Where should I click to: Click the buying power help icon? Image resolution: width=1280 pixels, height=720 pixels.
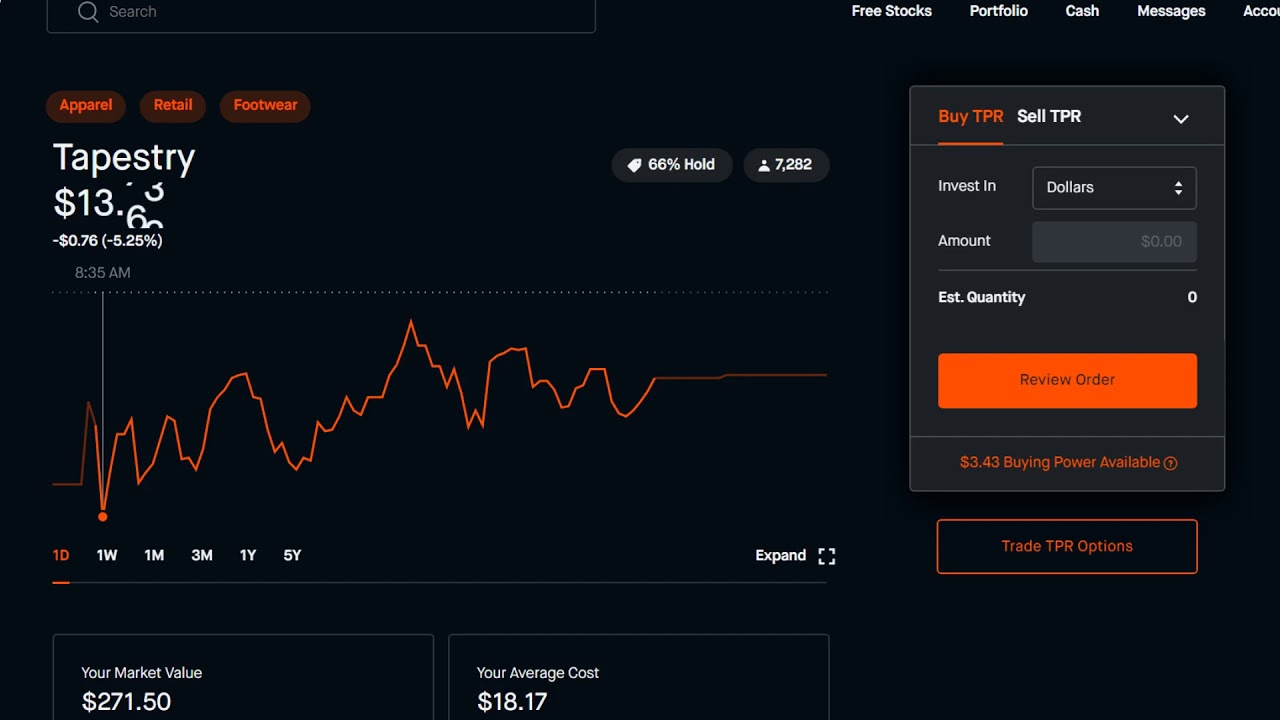click(1171, 463)
